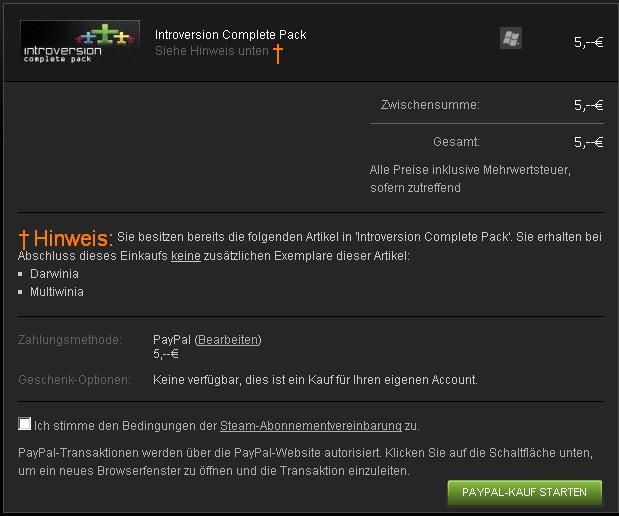
Task: Select the Darwinia list entry
Action: tap(54, 274)
